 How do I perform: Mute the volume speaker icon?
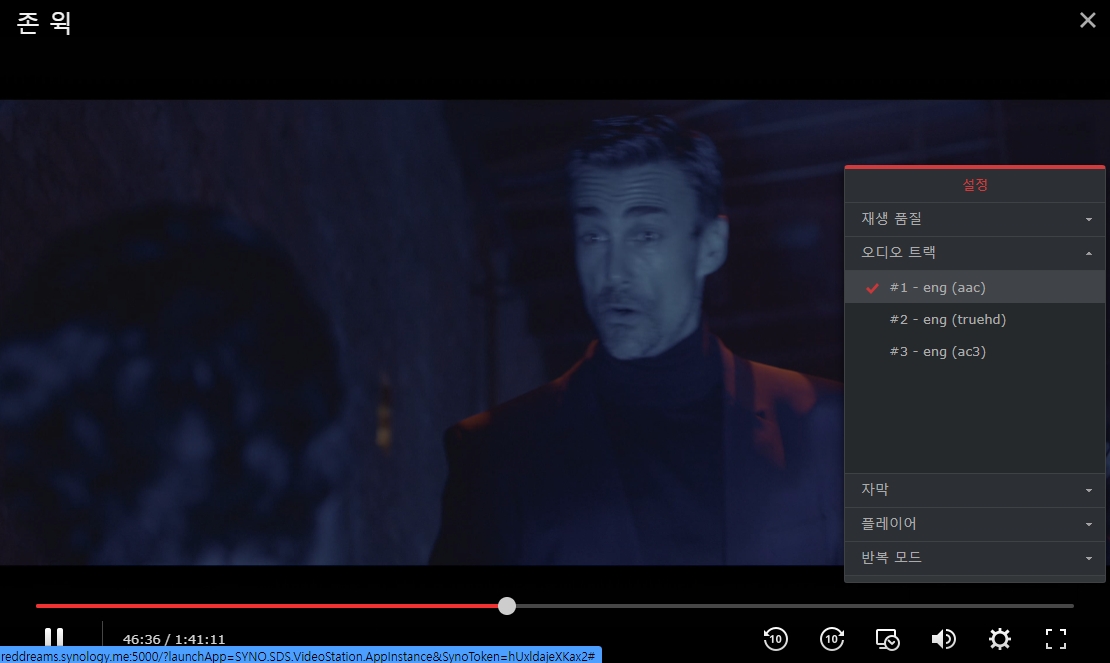coord(943,639)
